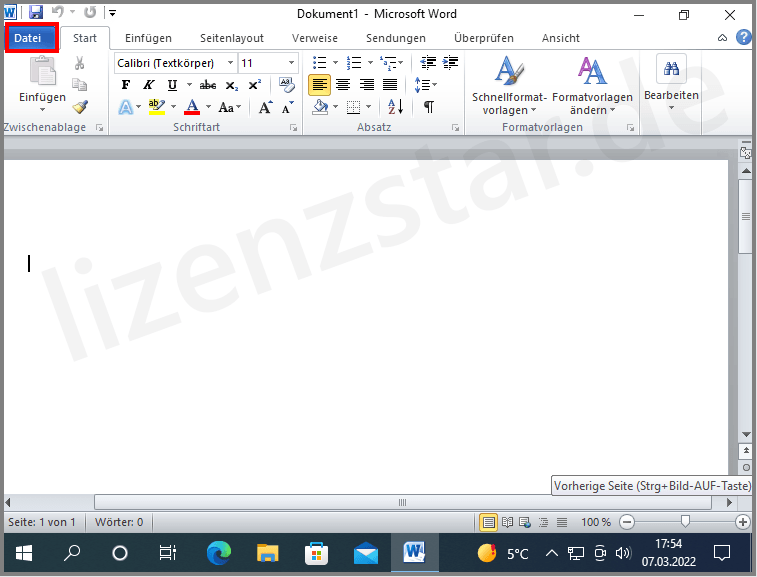Viewport: 757px width, 577px height.
Task: Open the font size 11 dropdown
Action: (x=292, y=63)
